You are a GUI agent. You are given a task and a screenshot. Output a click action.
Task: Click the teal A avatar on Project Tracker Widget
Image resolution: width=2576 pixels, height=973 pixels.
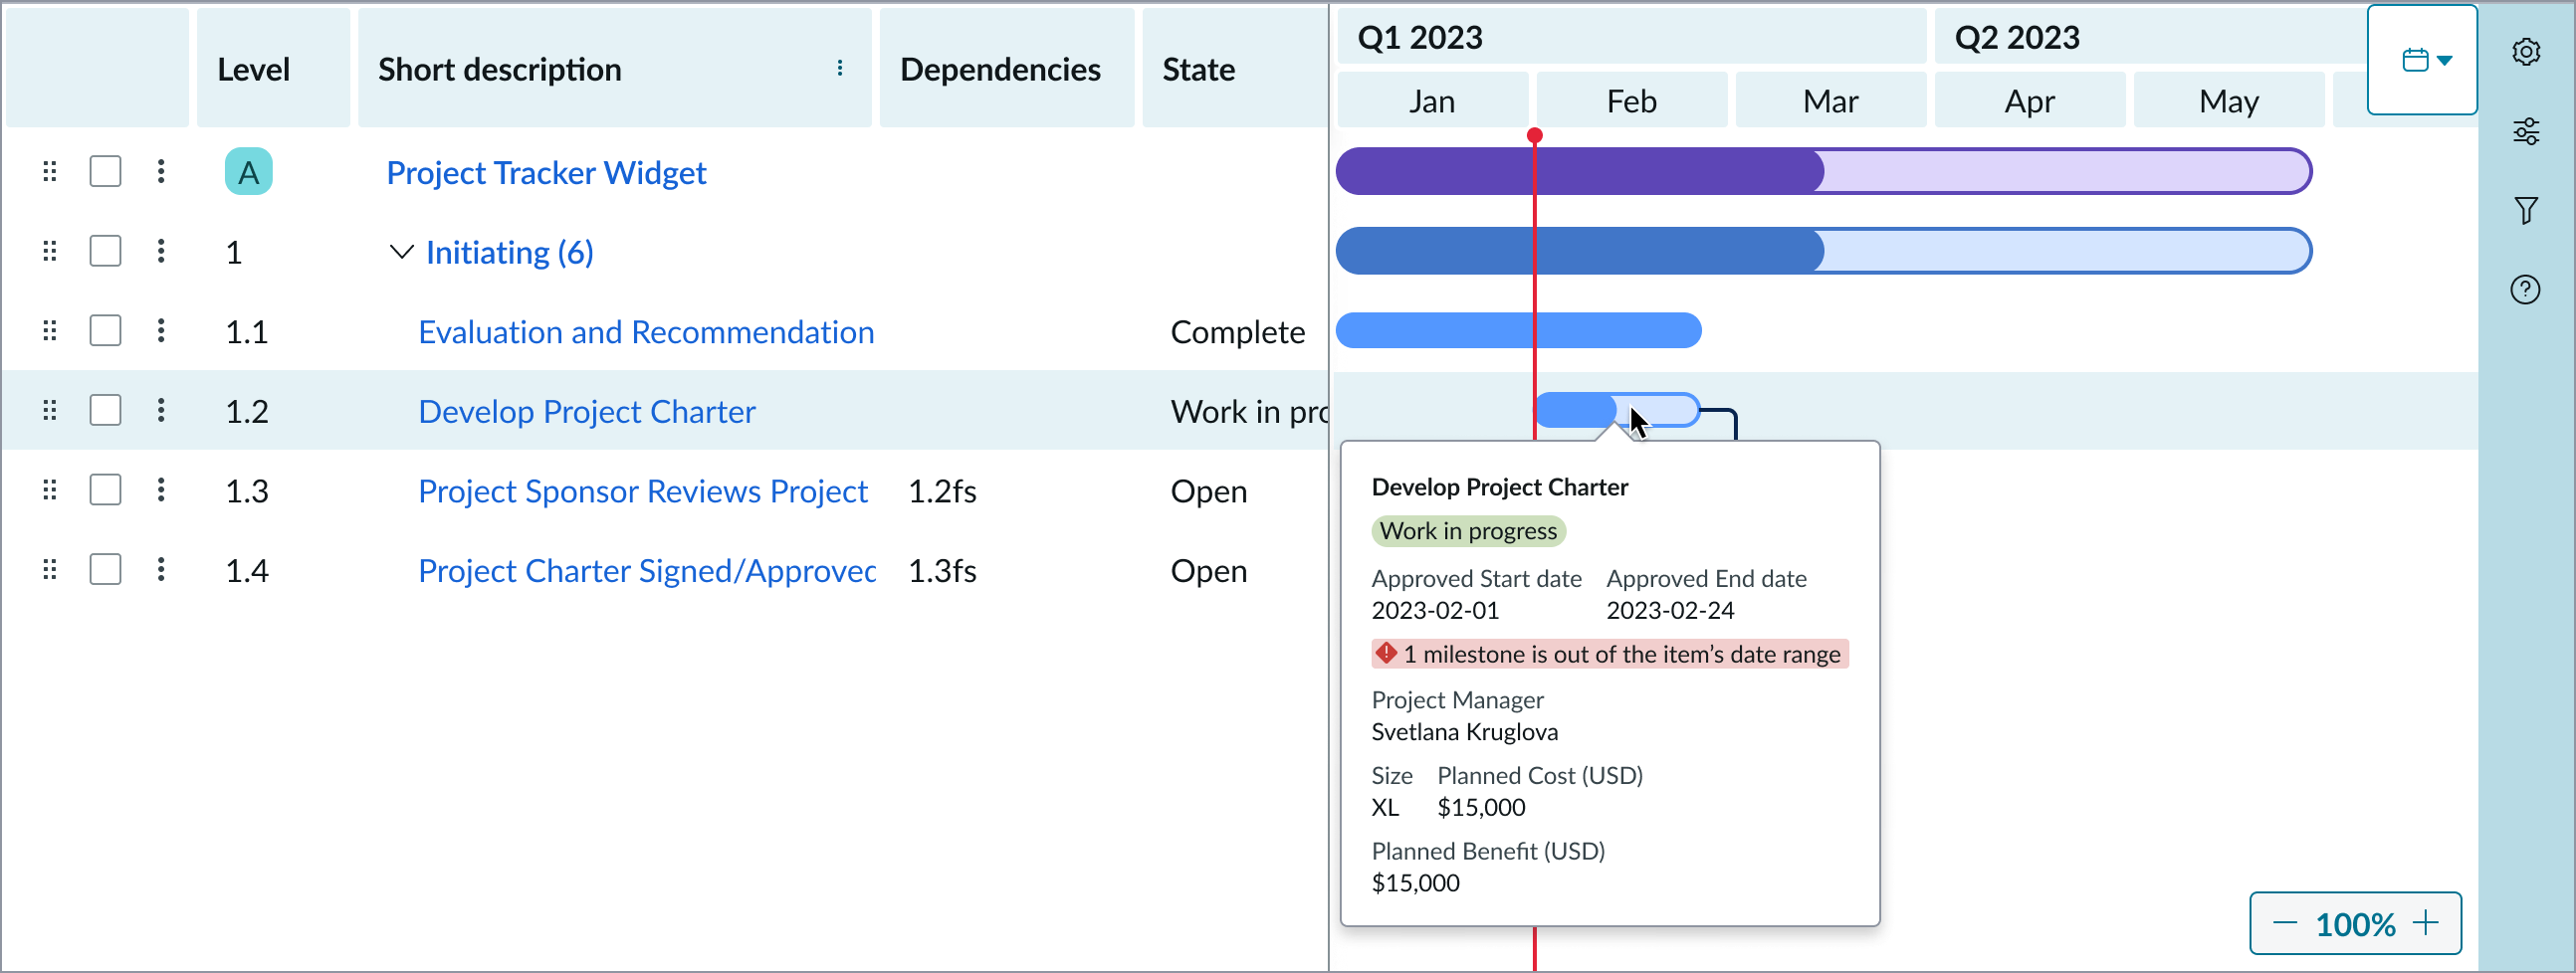(x=248, y=171)
